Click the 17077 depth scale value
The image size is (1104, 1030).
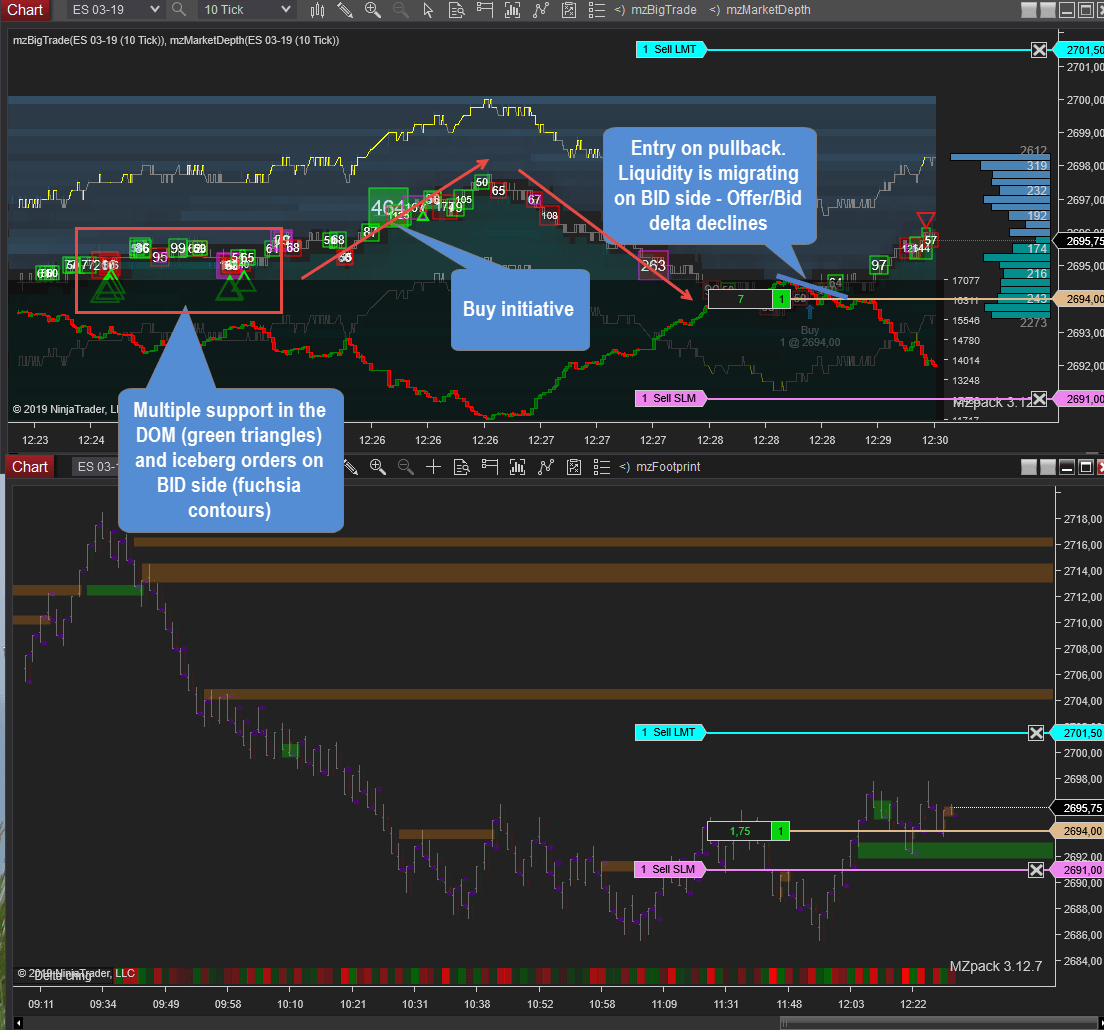pos(966,281)
